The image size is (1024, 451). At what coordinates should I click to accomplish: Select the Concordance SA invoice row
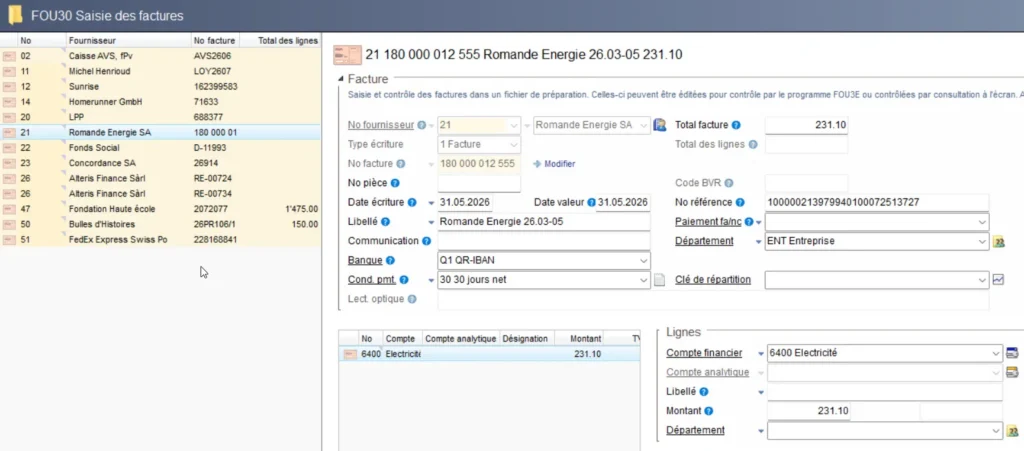161,163
